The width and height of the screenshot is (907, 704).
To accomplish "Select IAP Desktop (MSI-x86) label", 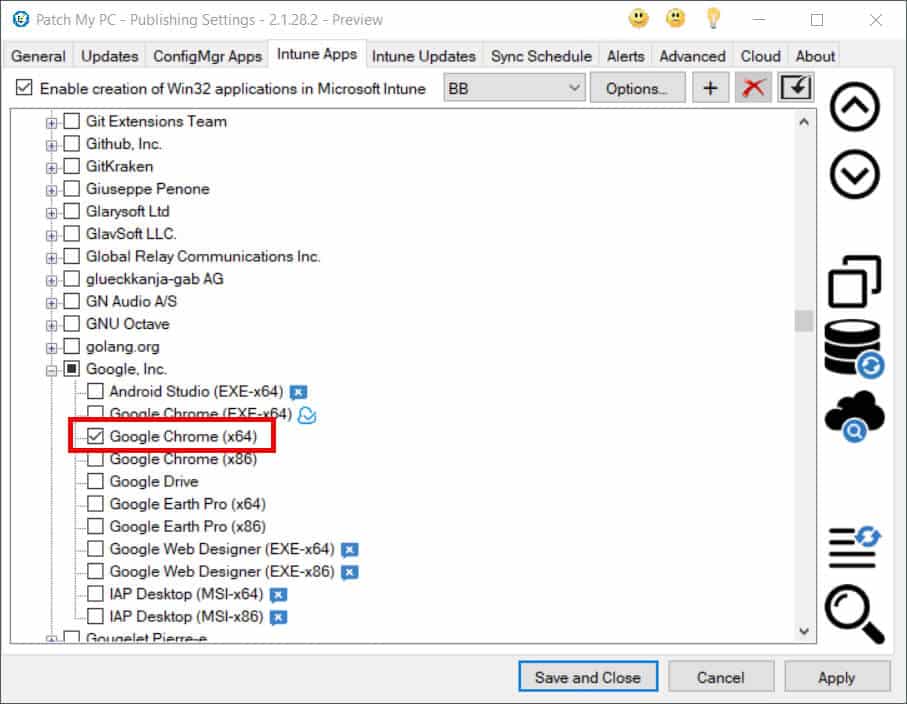I will (x=186, y=617).
